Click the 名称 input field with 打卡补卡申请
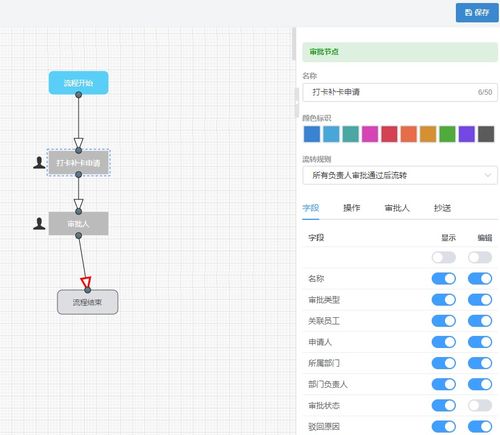 coord(400,92)
